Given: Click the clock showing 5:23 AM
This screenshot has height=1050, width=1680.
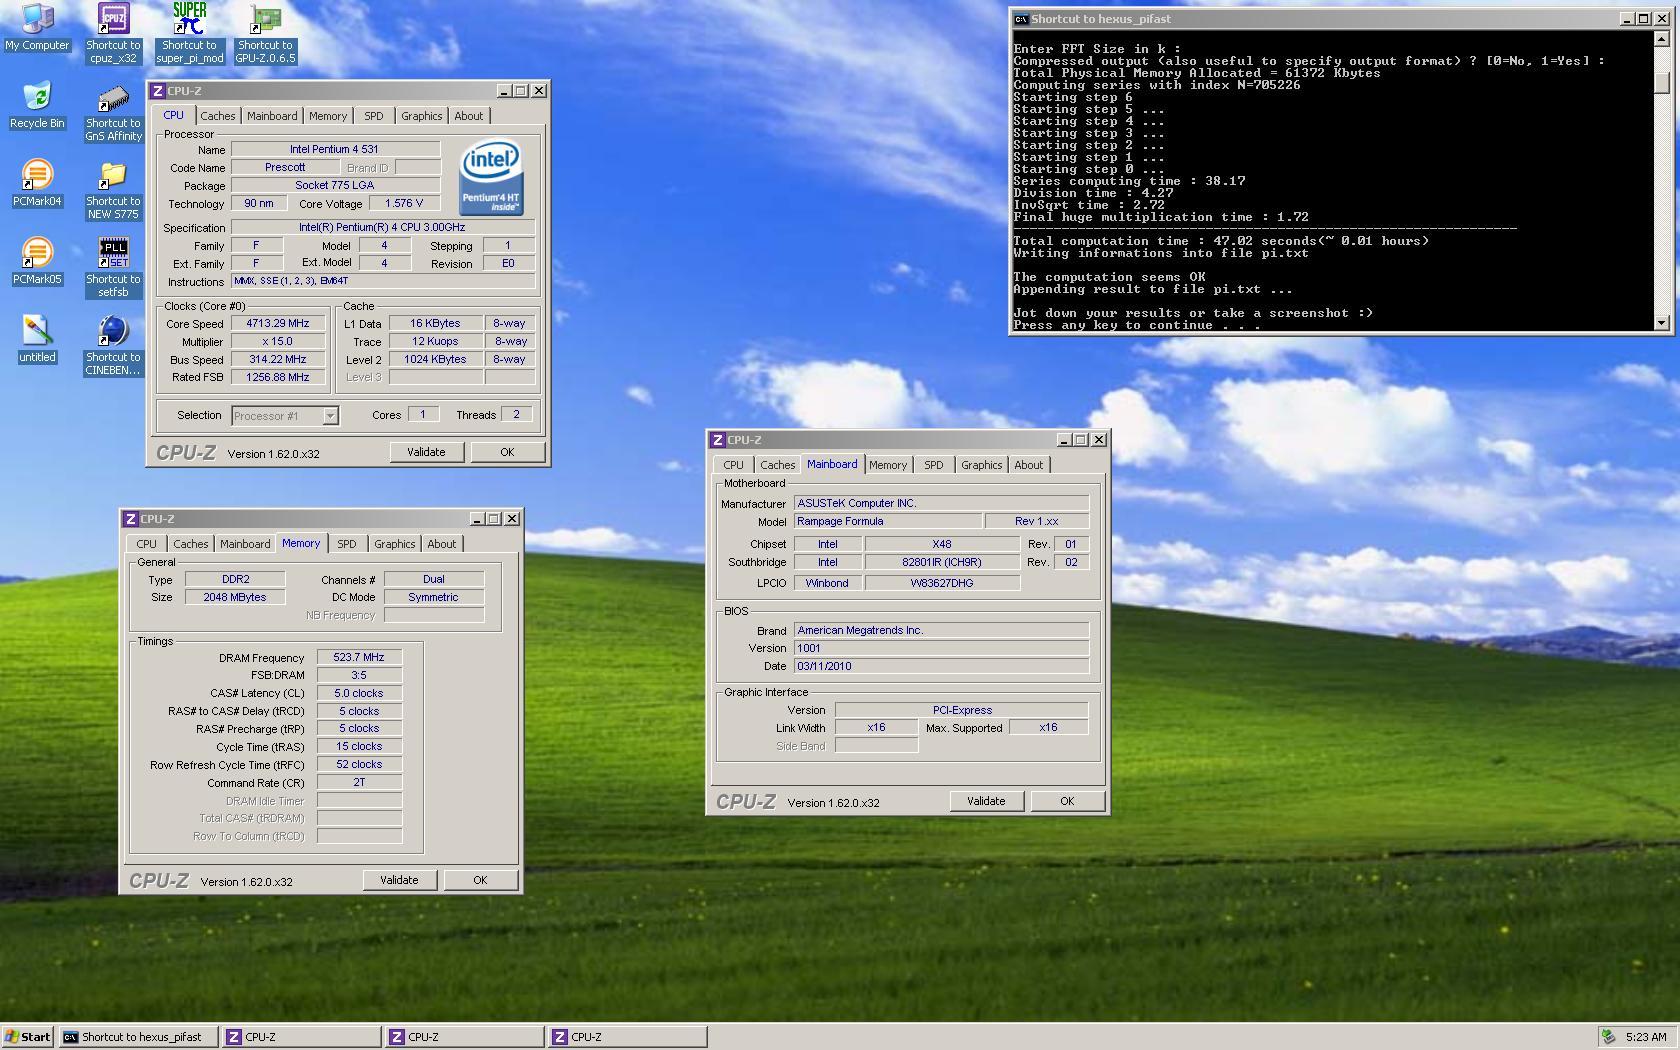Looking at the screenshot, I should tap(1646, 1037).
